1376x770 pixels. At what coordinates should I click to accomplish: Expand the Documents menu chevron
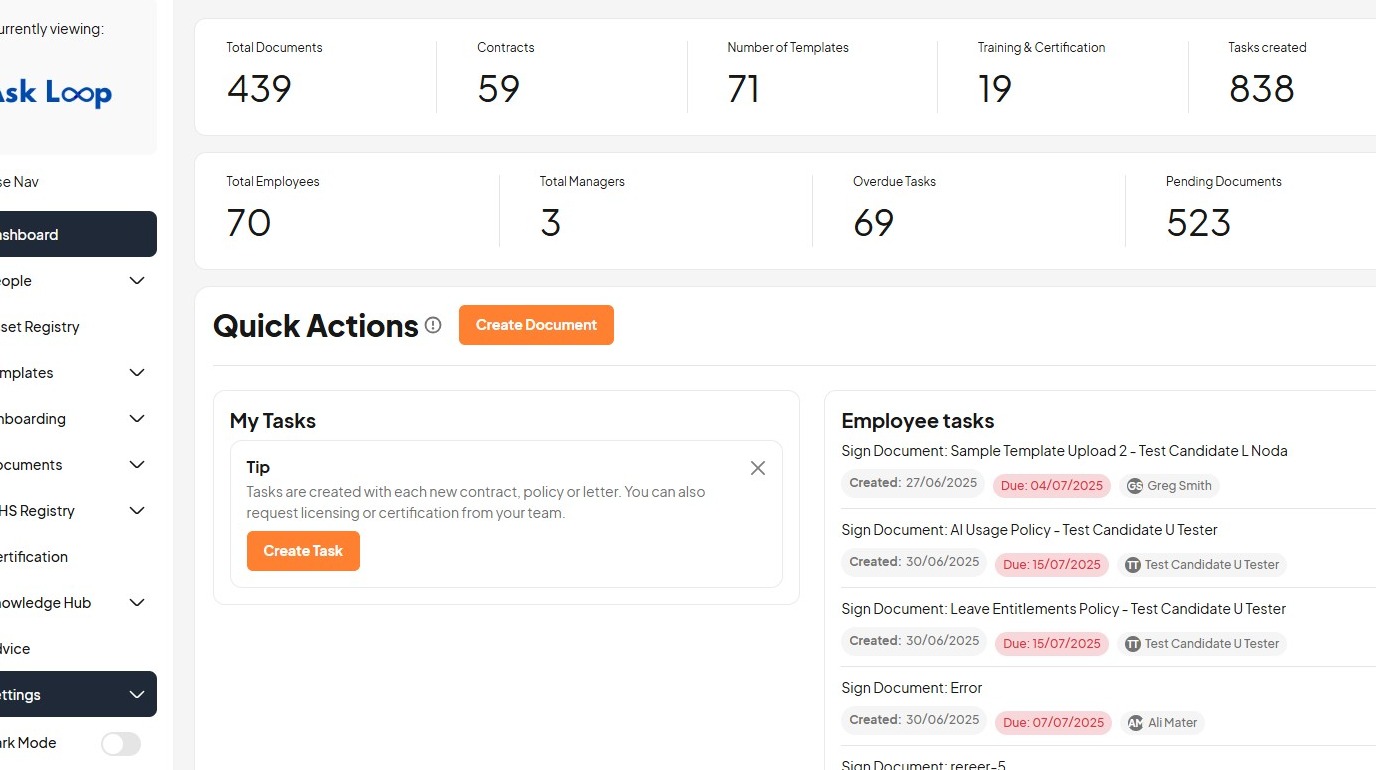137,465
